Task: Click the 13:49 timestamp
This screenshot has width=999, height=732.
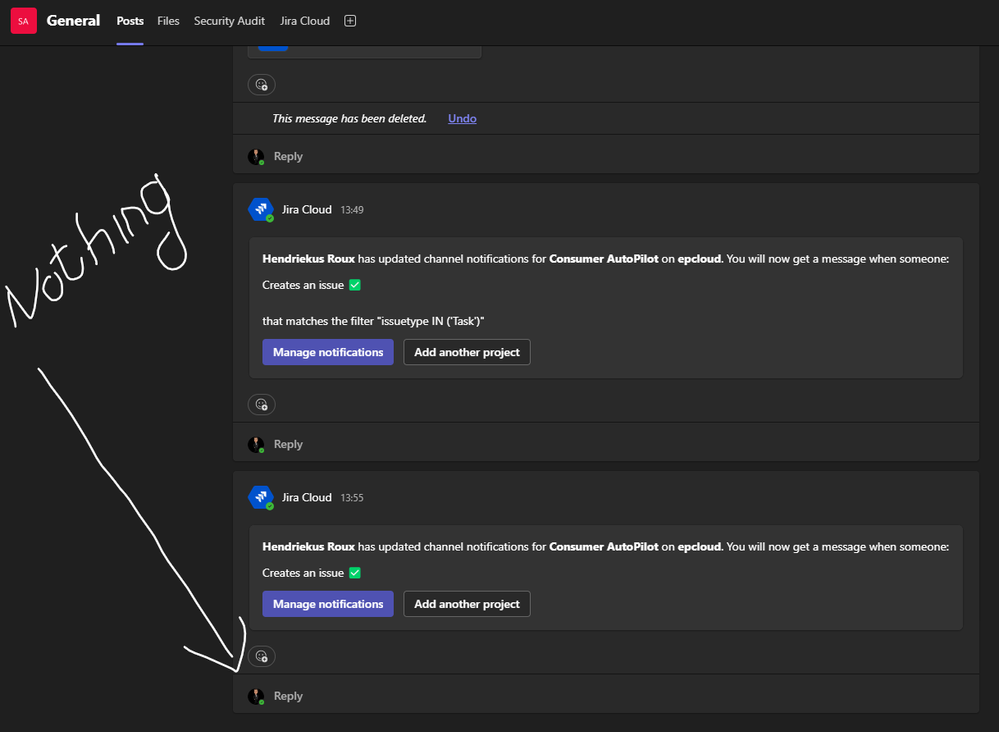Action: (x=352, y=210)
